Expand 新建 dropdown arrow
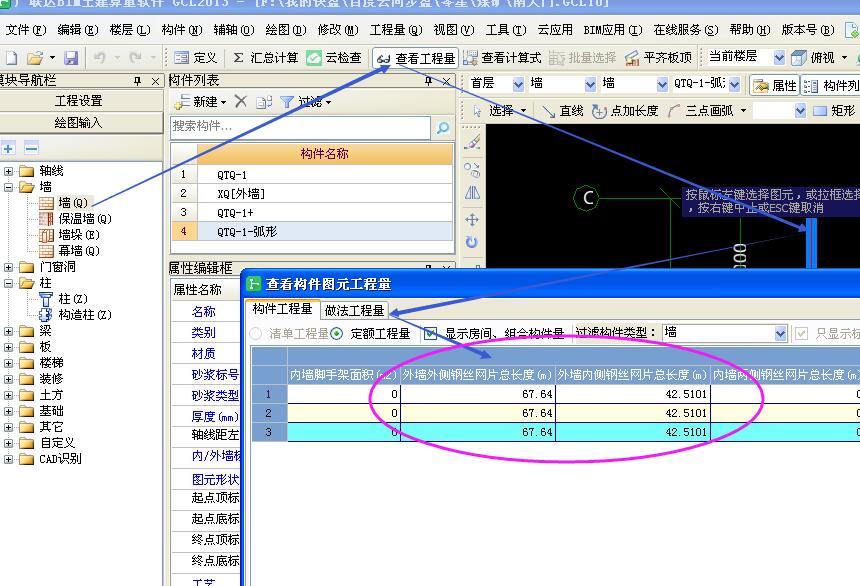Viewport: 860px width, 586px height. pyautogui.click(x=224, y=102)
